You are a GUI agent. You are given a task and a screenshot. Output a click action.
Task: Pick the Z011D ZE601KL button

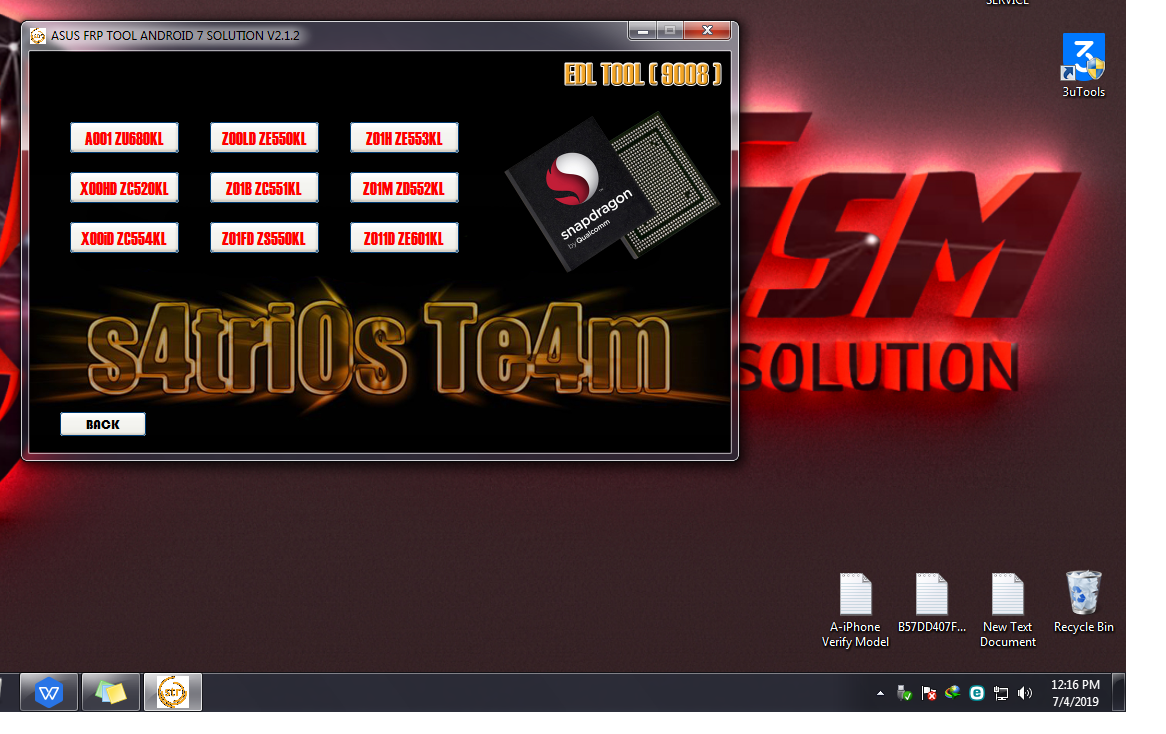click(404, 238)
